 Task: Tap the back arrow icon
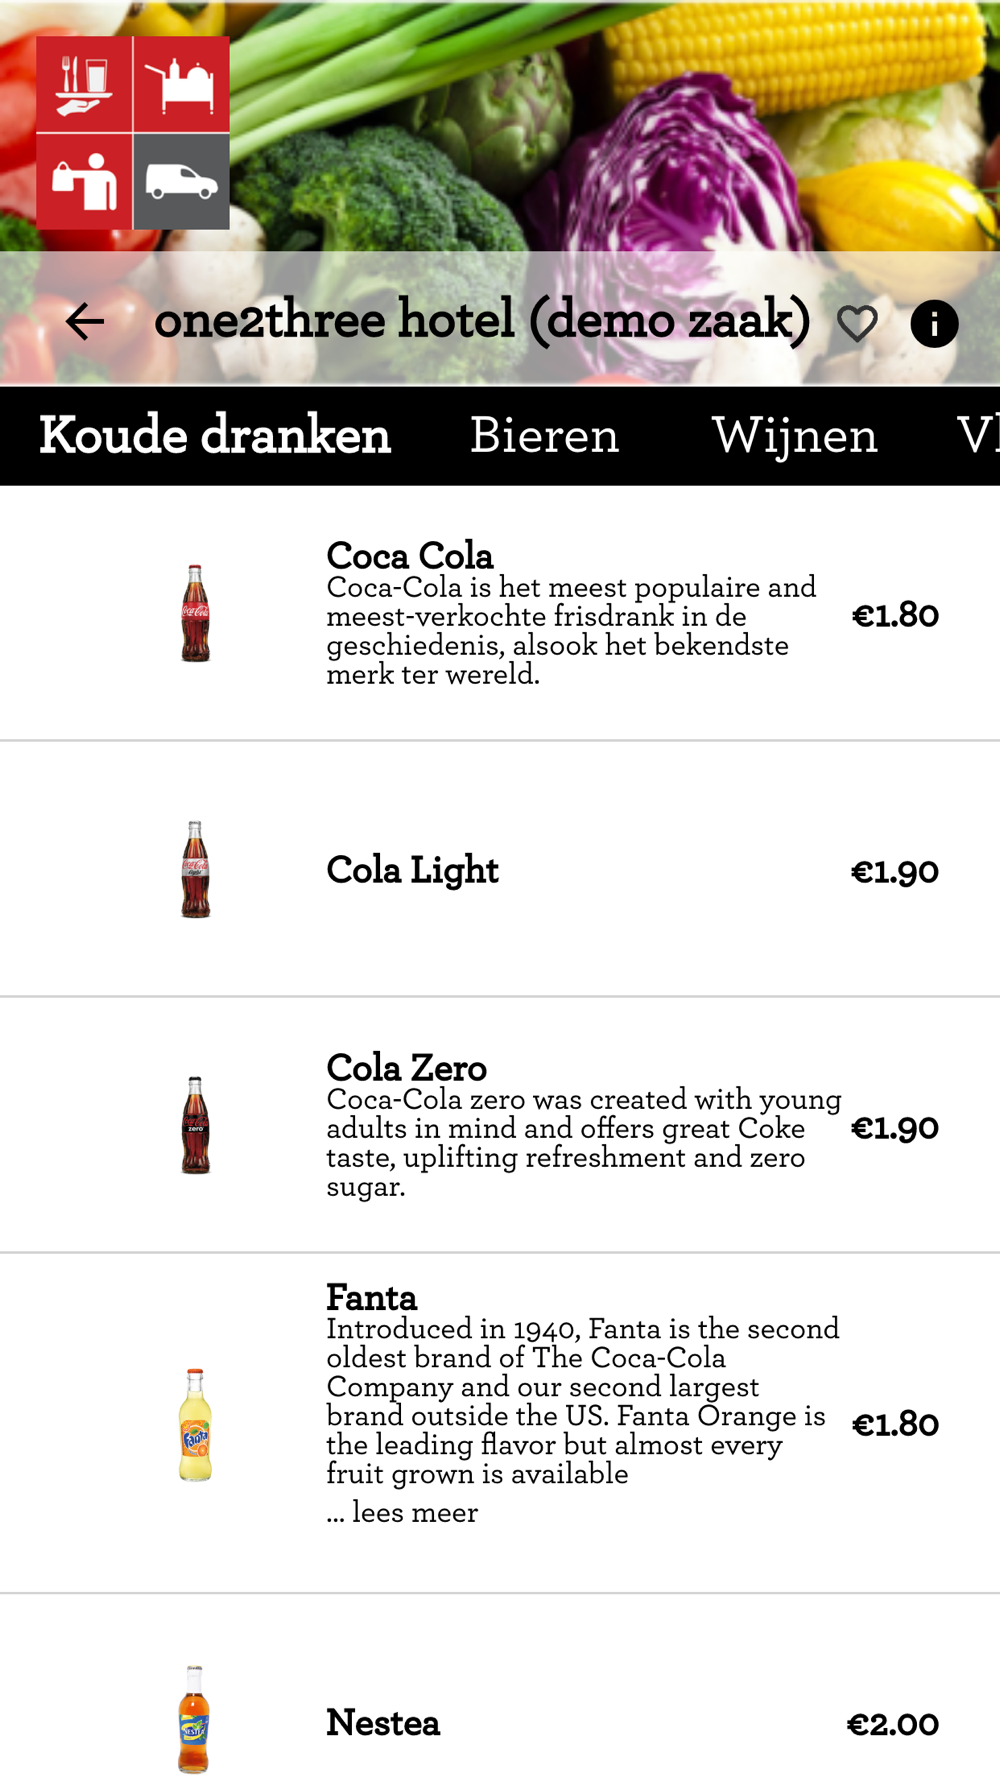(x=85, y=322)
